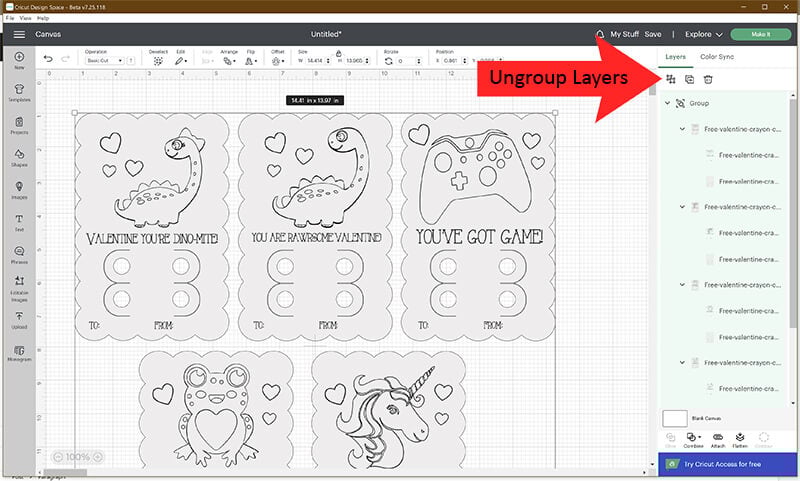Click the Blank Canvas color swatch
Screen dimensions: 800x481
(674, 418)
